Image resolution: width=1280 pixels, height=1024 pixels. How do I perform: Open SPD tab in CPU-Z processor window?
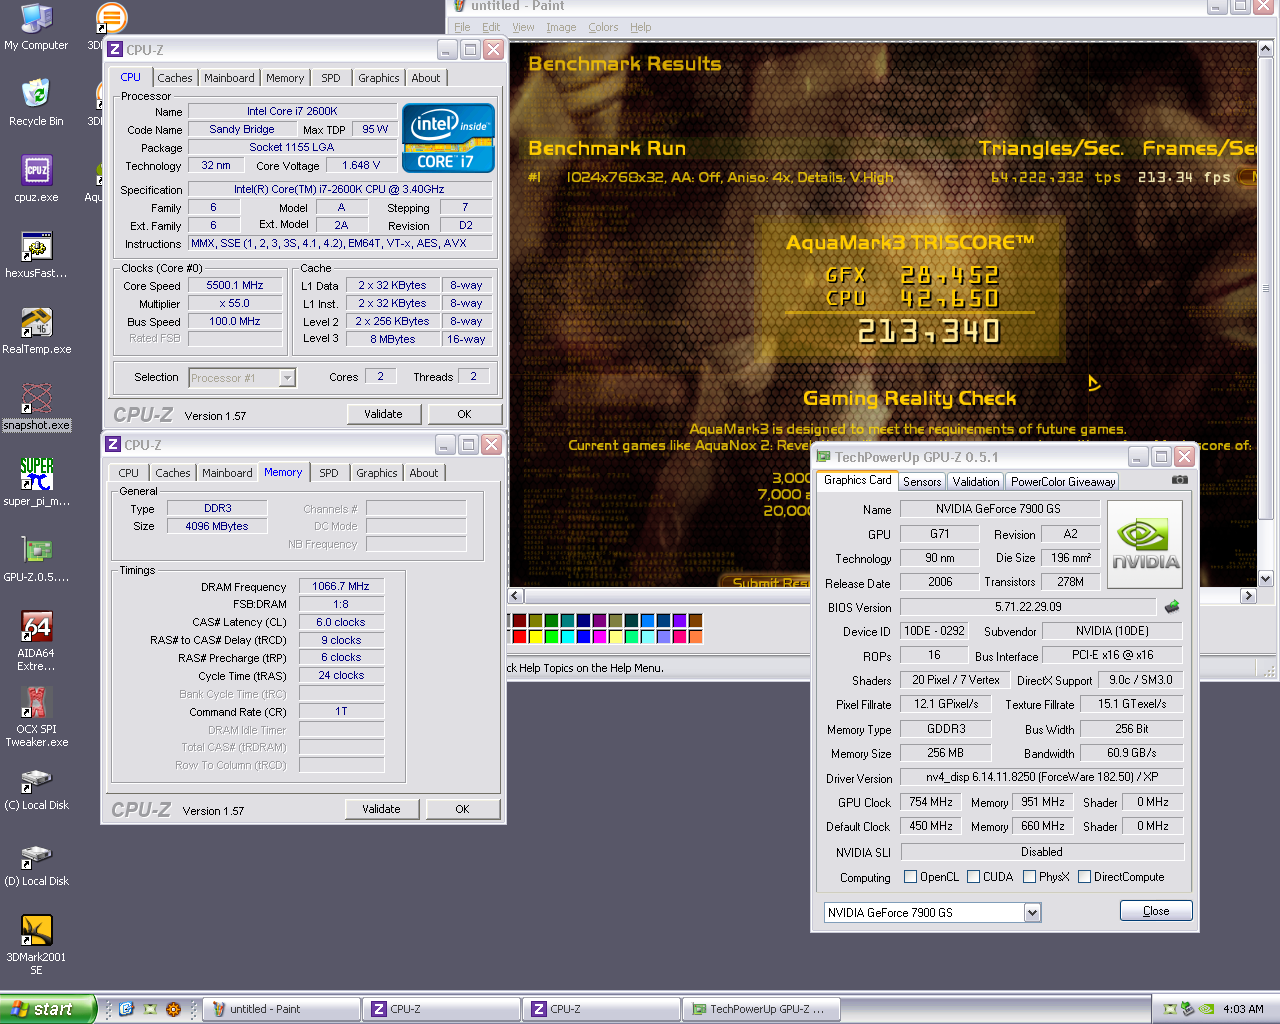coord(331,78)
